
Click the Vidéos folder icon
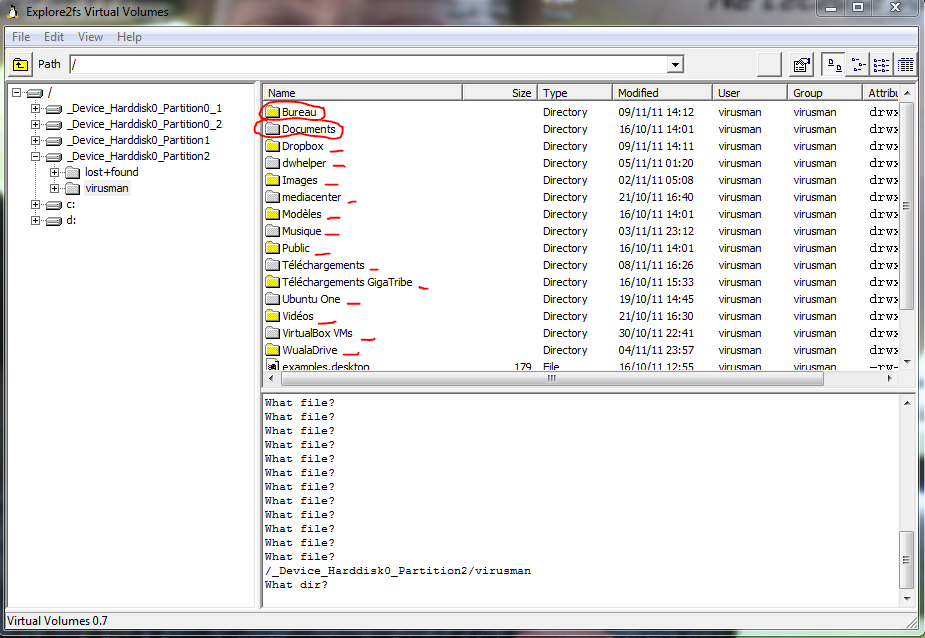click(272, 316)
